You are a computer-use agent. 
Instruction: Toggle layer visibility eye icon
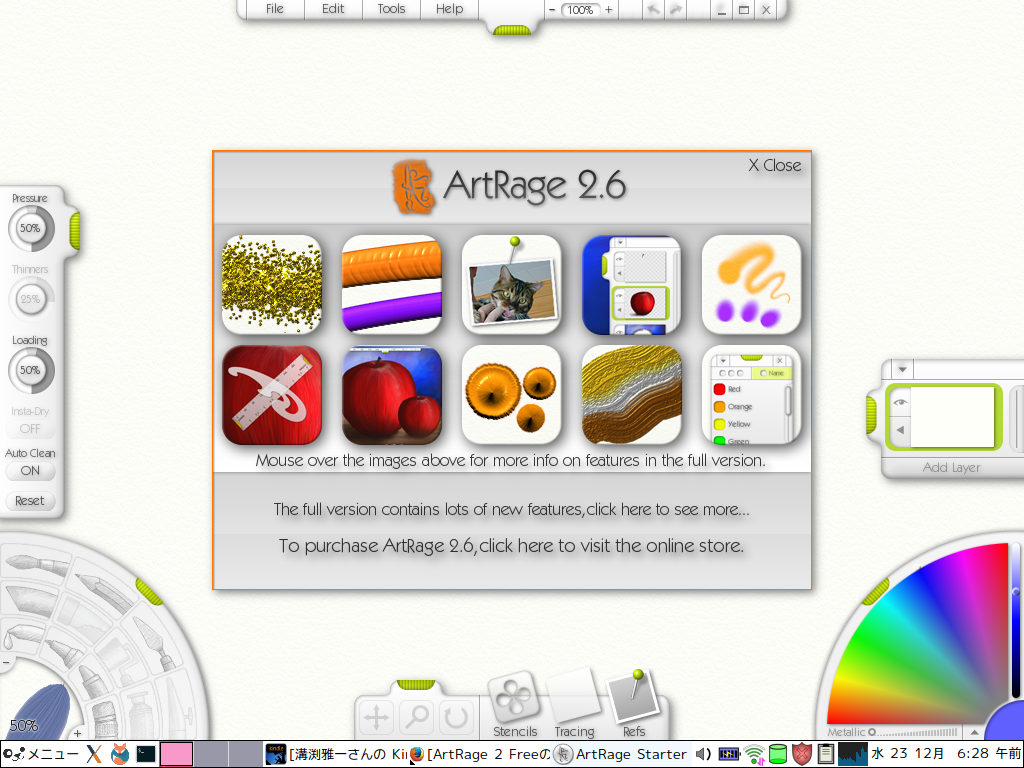click(x=900, y=402)
